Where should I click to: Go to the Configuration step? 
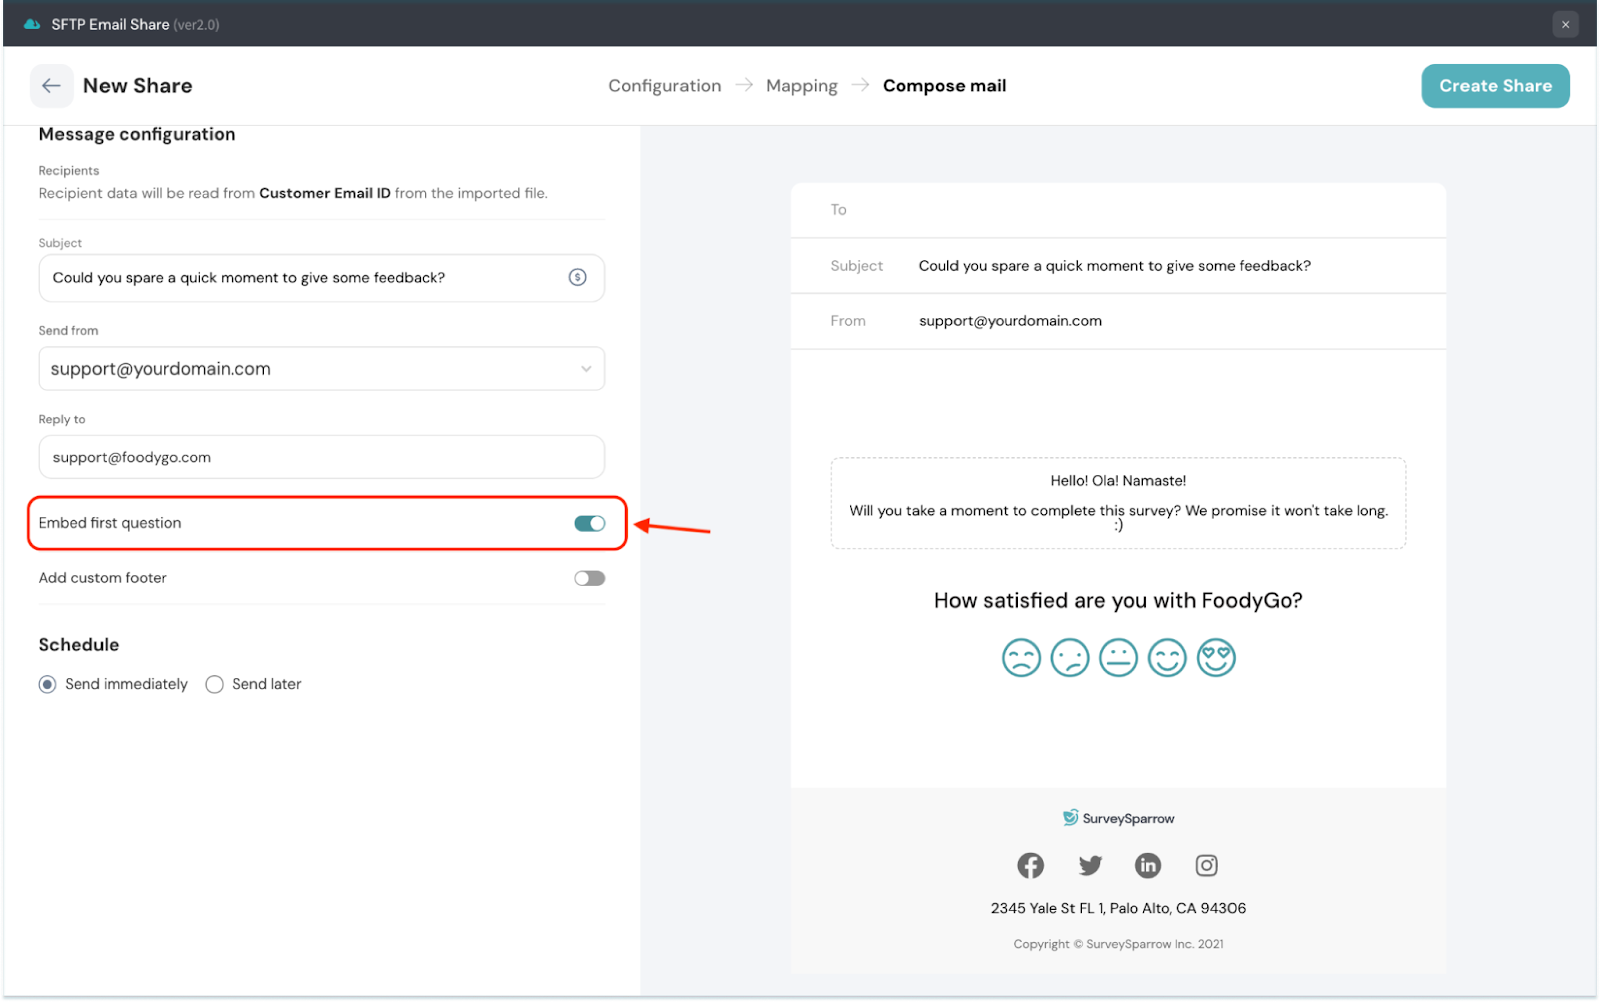click(x=664, y=86)
